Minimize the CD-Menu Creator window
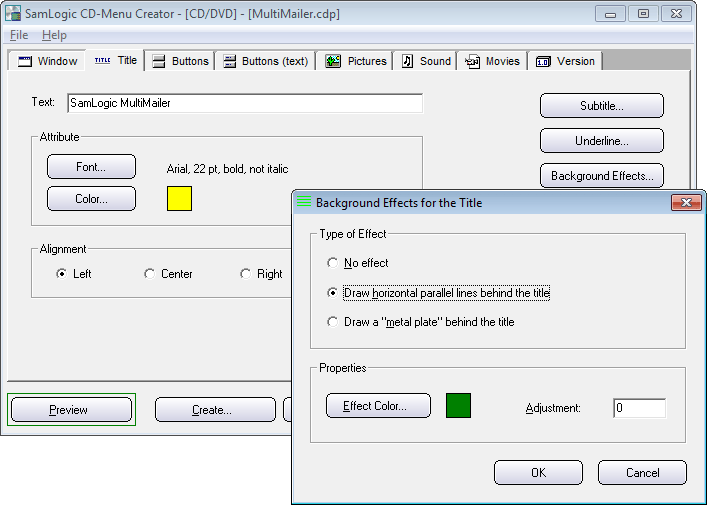Image resolution: width=707 pixels, height=505 pixels. click(610, 14)
